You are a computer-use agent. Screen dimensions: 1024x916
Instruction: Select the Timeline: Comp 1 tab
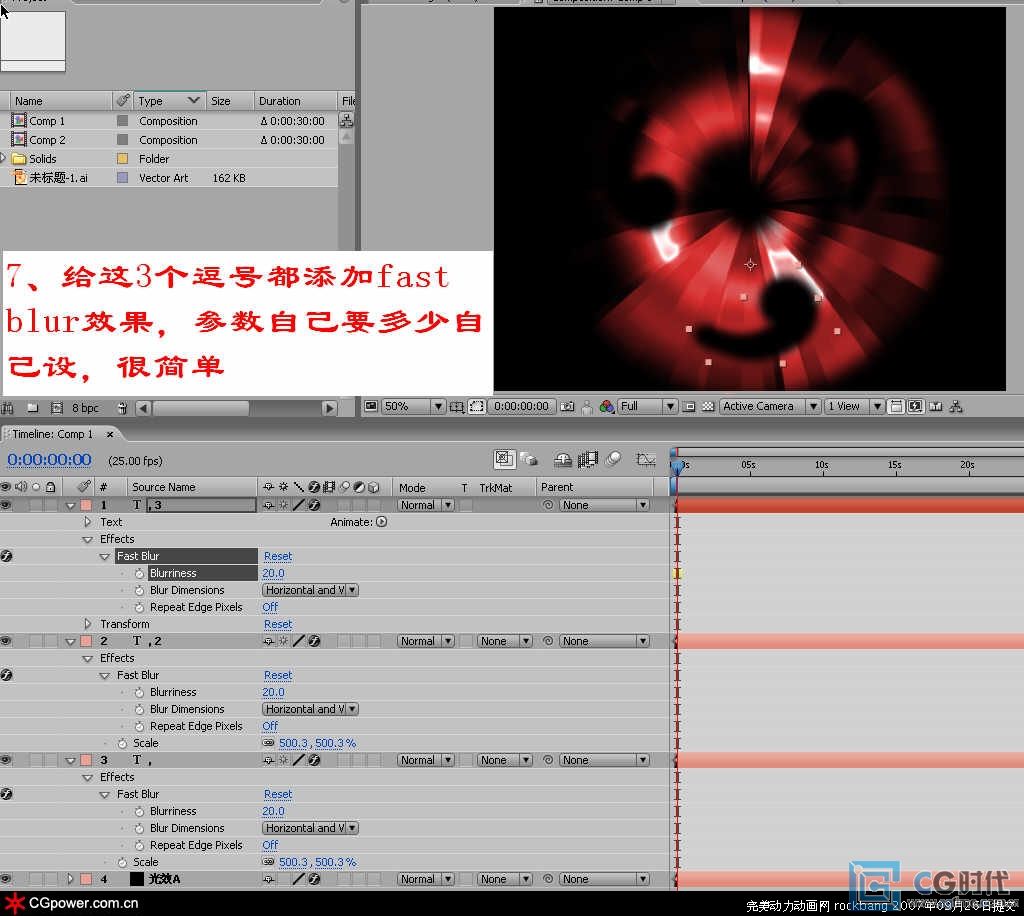point(52,434)
